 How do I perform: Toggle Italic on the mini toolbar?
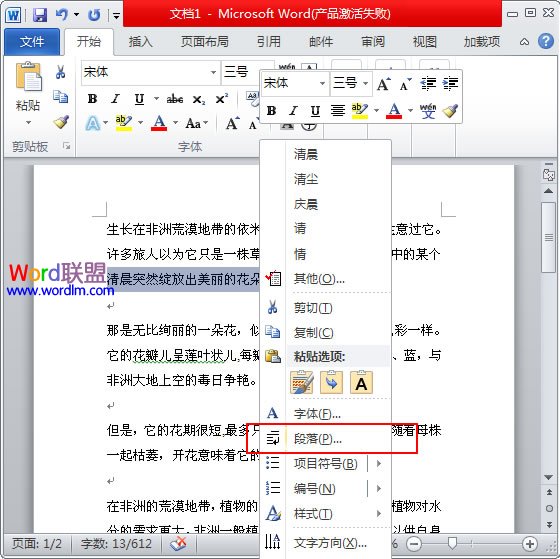[x=293, y=111]
